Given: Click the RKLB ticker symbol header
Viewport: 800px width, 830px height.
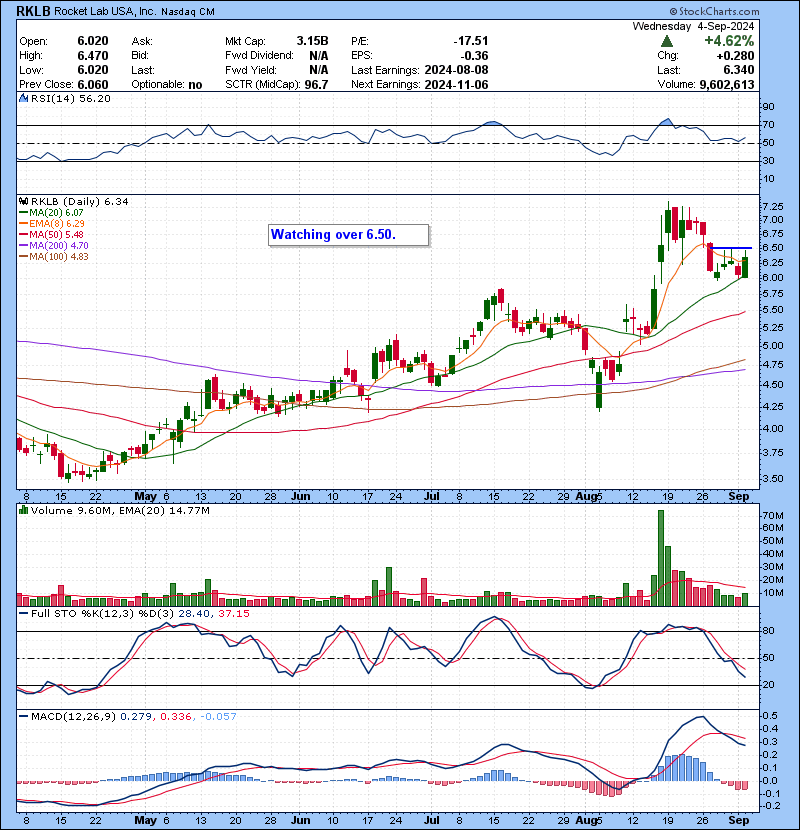Looking at the screenshot, I should coord(33,11).
